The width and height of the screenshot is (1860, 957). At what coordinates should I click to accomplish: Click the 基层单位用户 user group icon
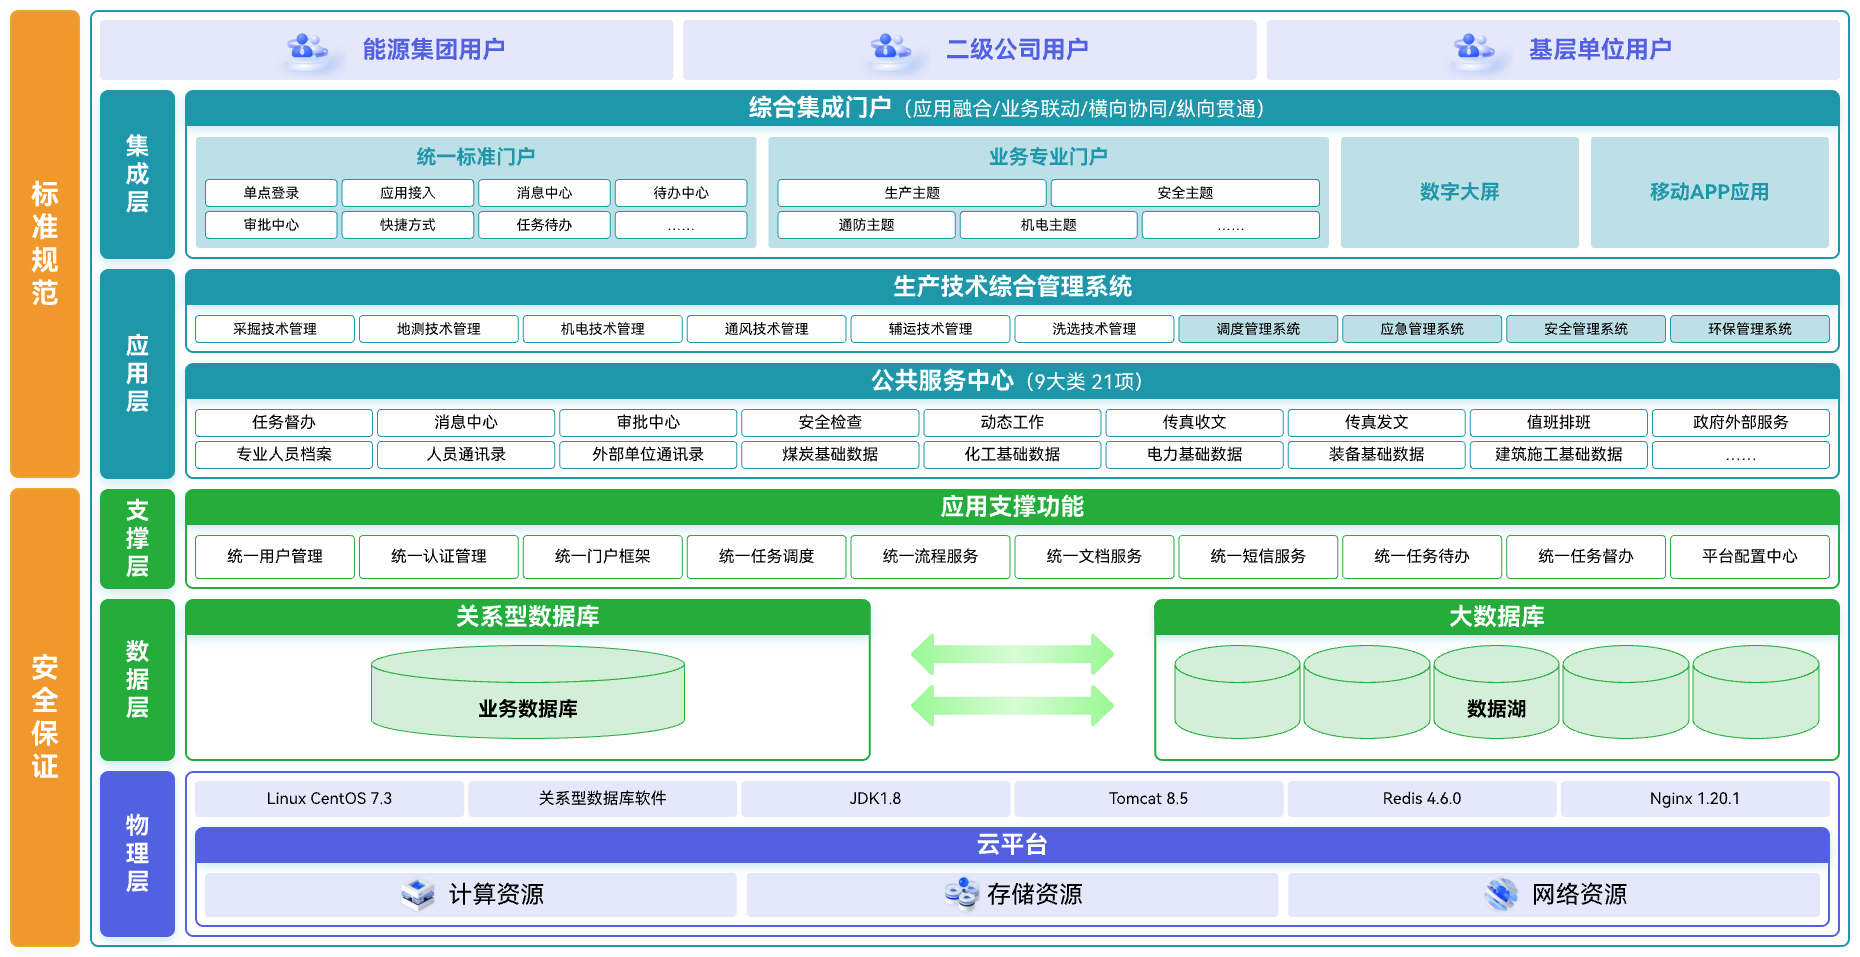pyautogui.click(x=1474, y=48)
